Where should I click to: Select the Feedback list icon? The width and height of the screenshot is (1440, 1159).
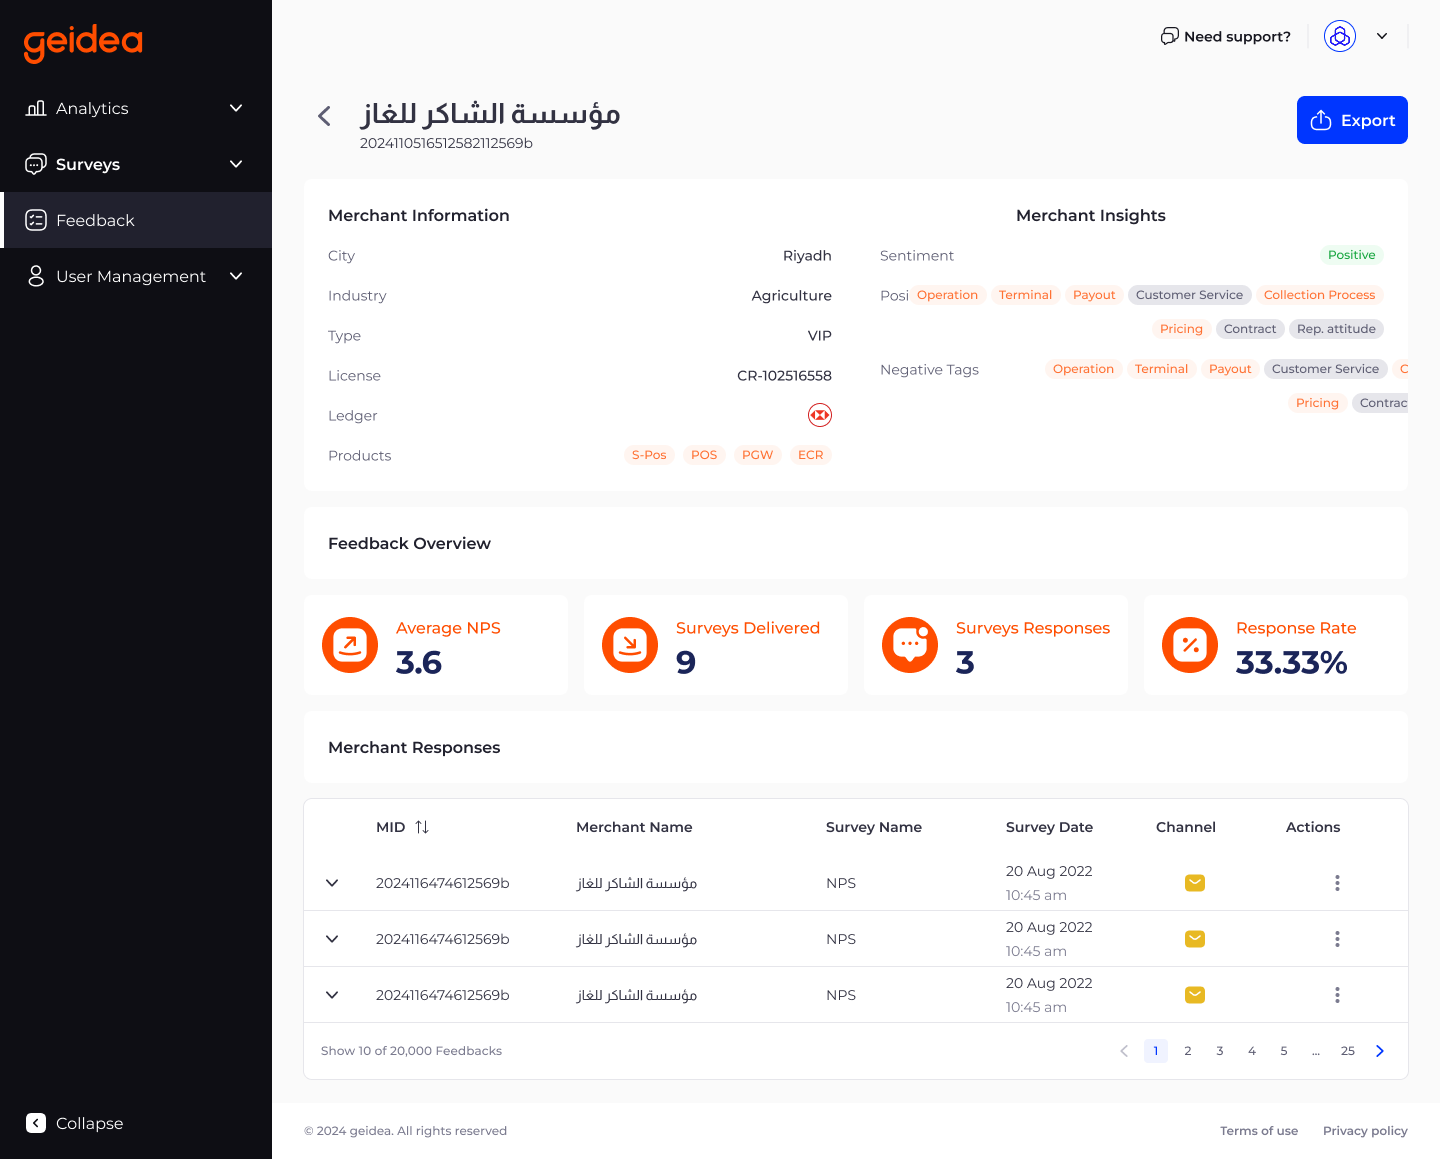coord(36,220)
